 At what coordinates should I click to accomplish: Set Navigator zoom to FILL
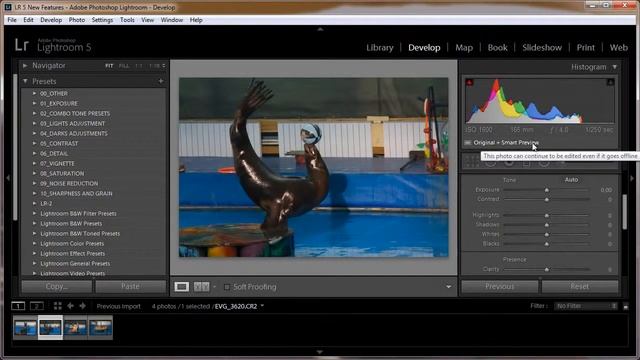point(124,66)
